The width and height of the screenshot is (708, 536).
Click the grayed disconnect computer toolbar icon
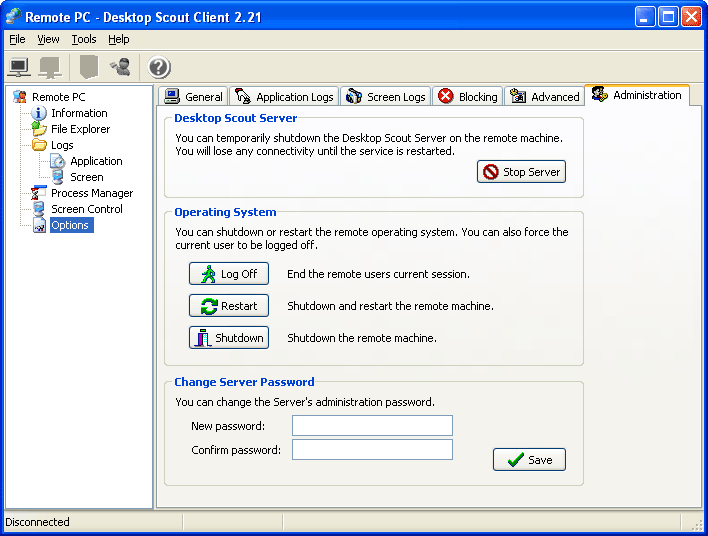[x=50, y=67]
